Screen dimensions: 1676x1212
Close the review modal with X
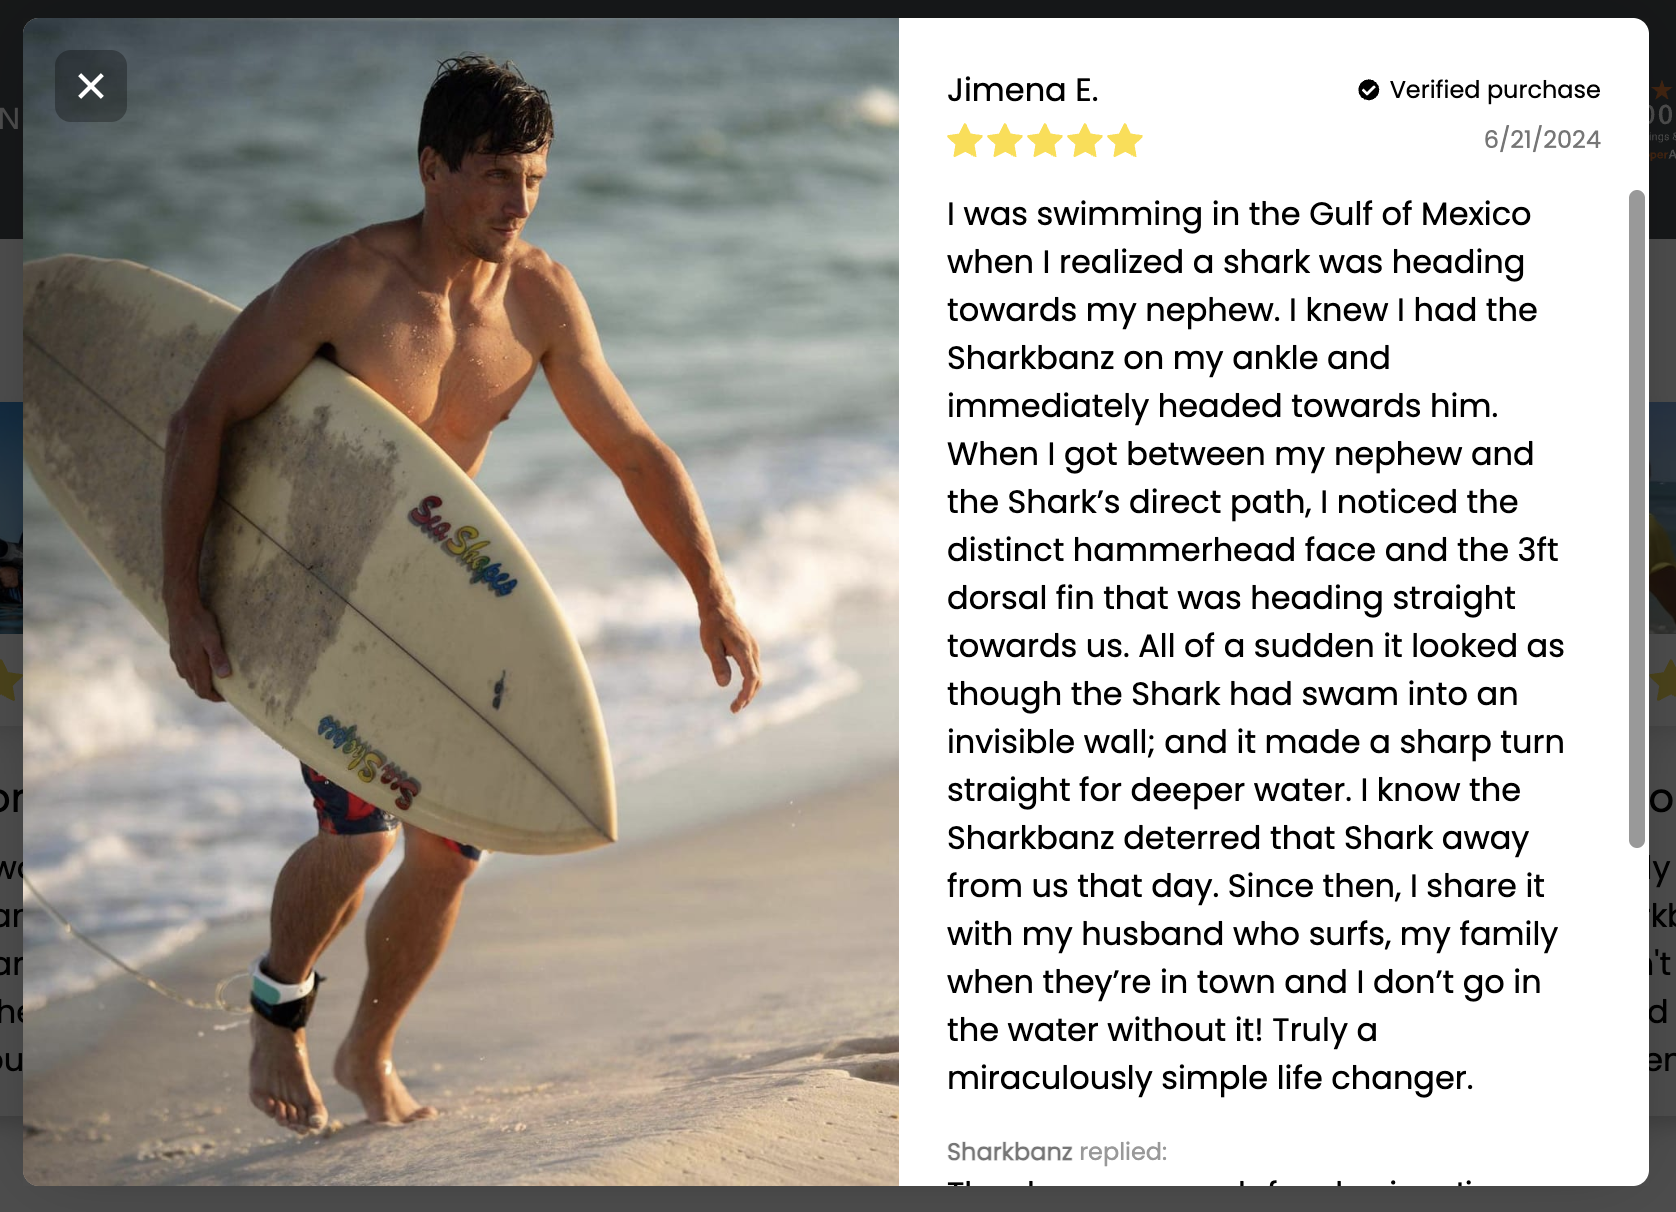tap(91, 86)
